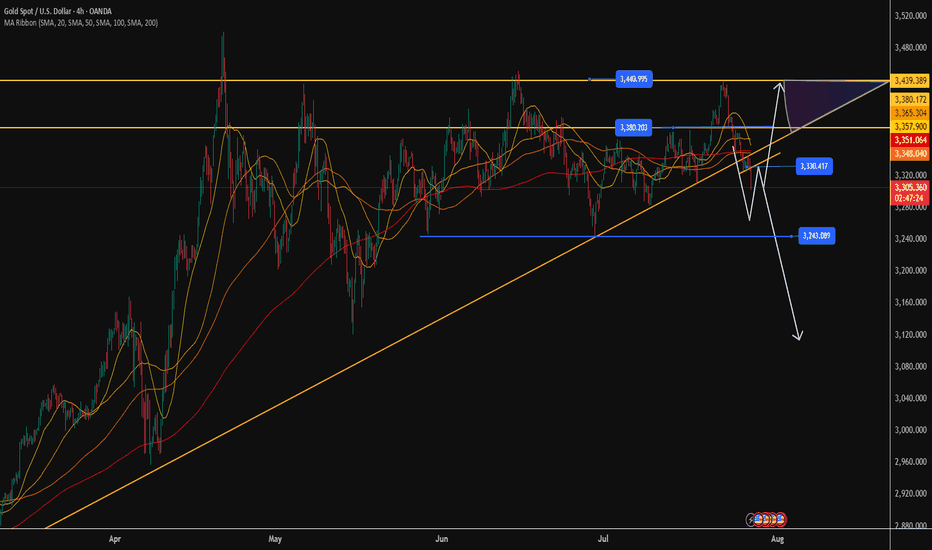Select the blue 3,330.417 price label
932x550 pixels.
(814, 166)
